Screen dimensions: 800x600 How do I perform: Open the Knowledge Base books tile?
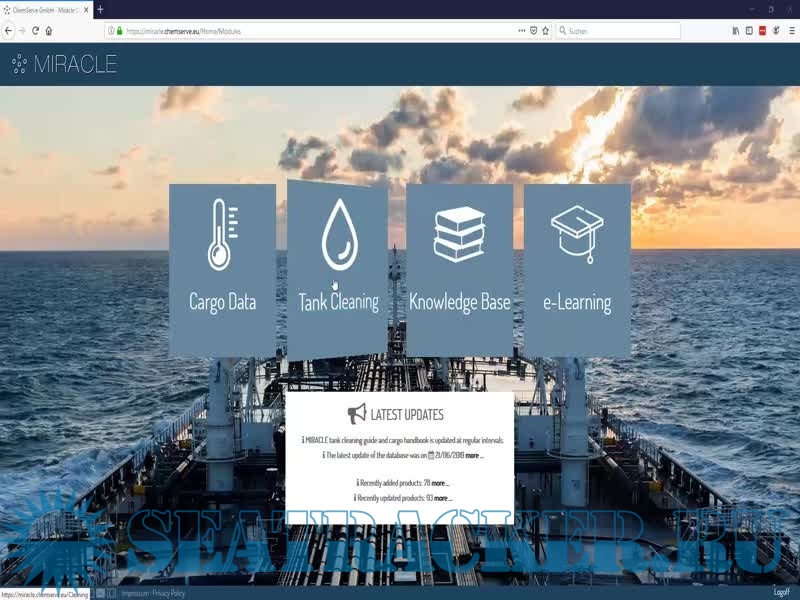pos(459,269)
